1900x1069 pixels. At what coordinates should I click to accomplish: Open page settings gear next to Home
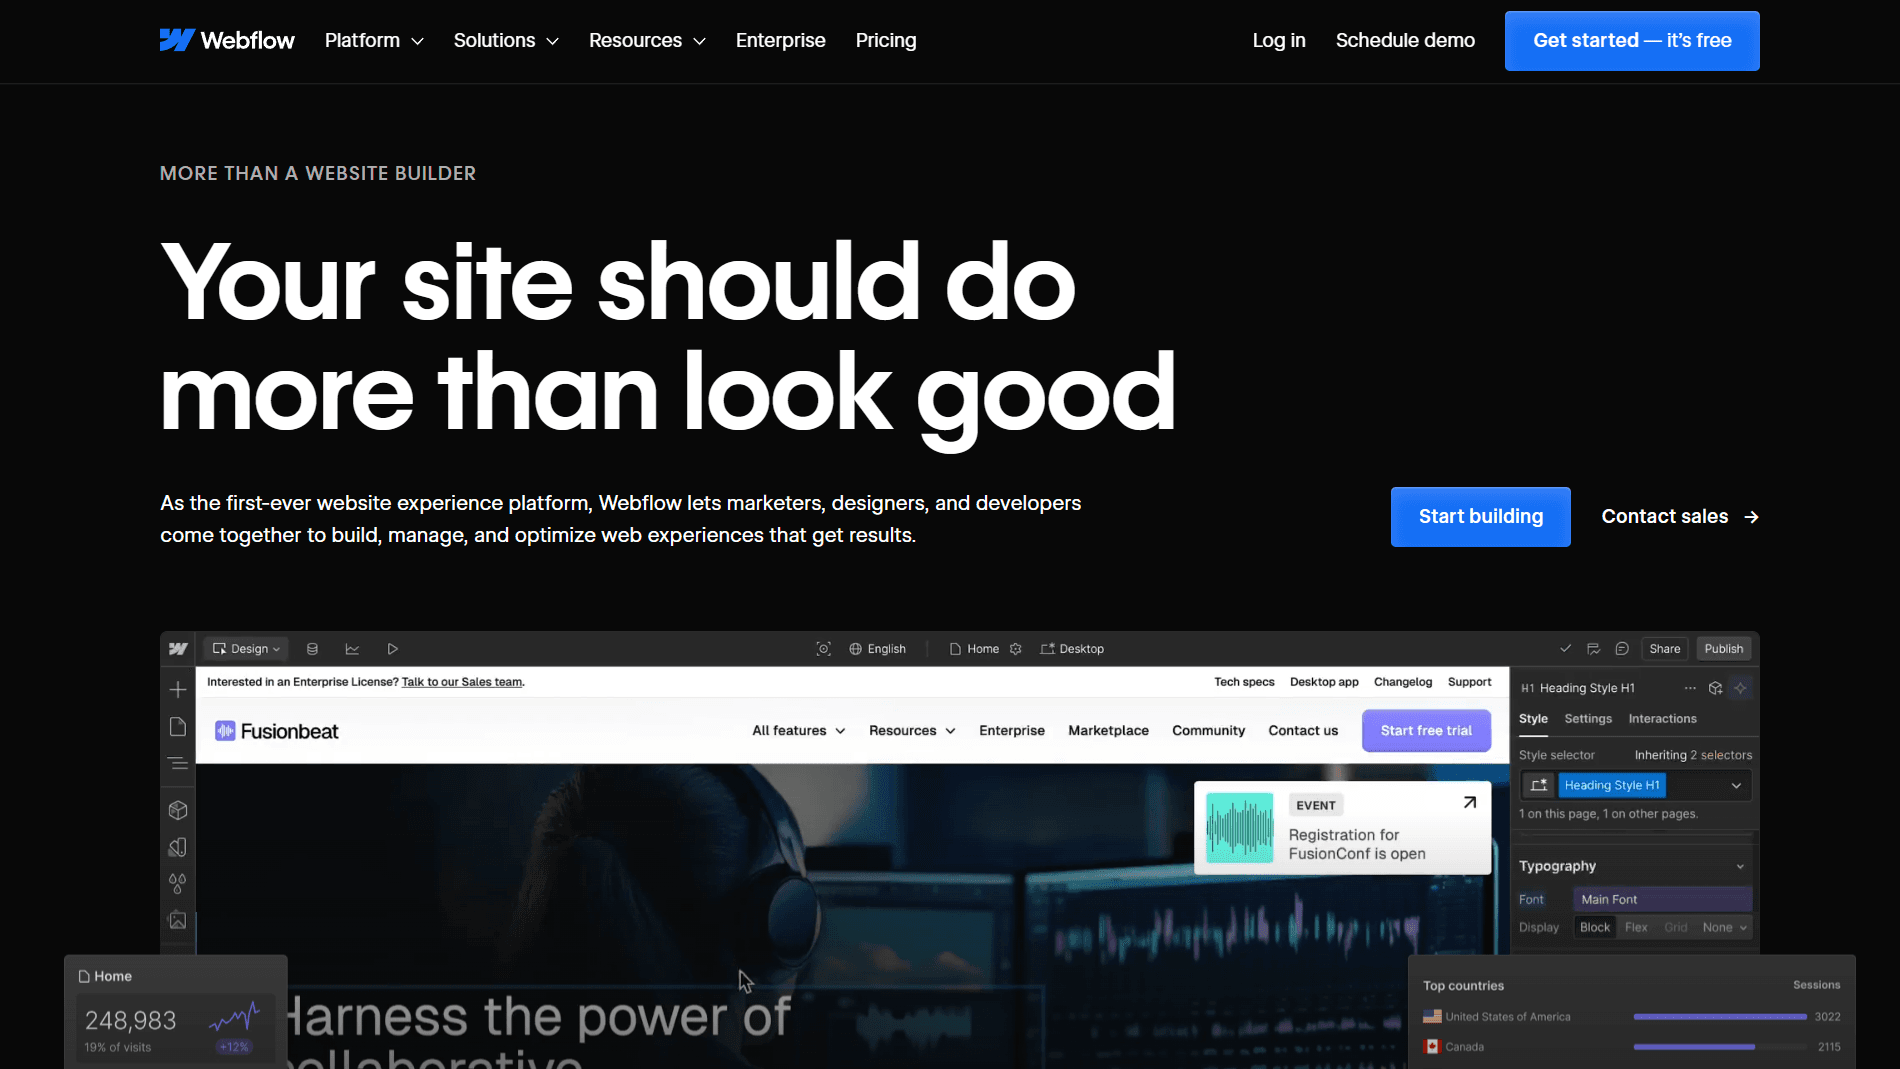click(1016, 649)
